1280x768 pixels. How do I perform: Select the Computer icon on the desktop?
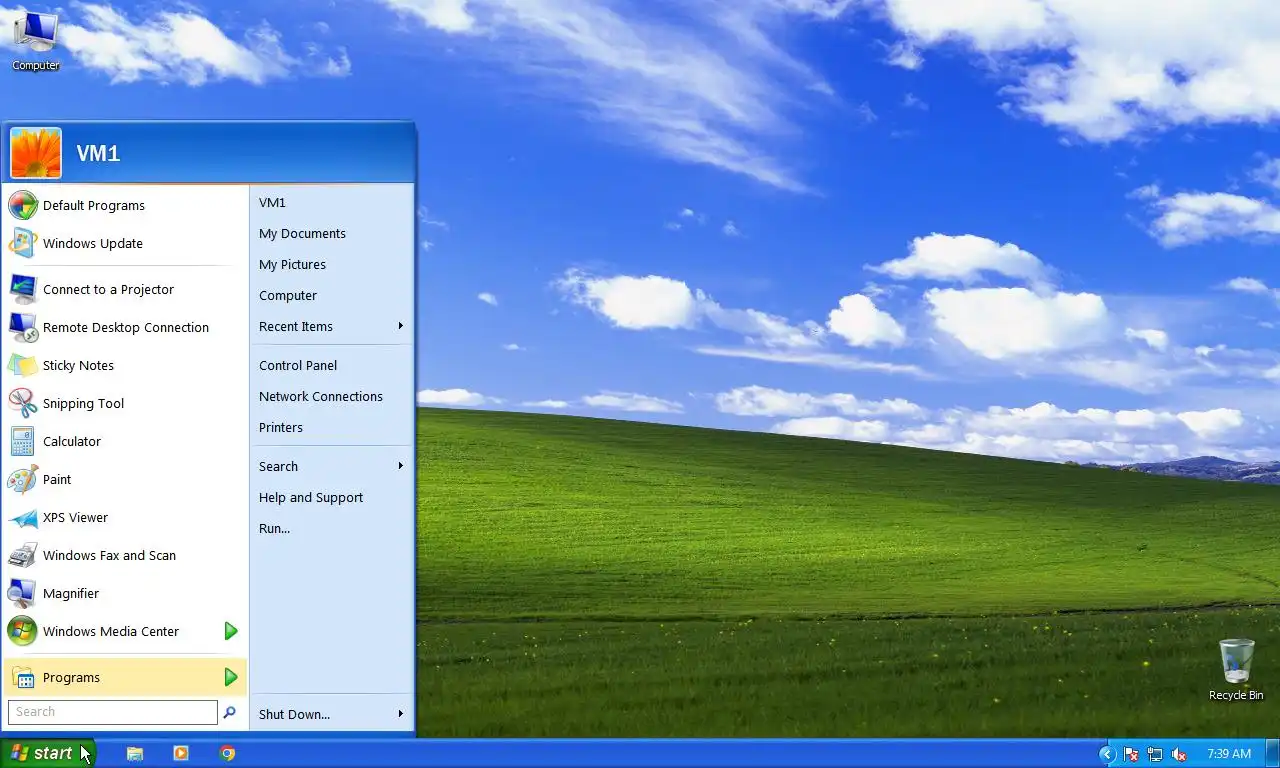pos(36,41)
